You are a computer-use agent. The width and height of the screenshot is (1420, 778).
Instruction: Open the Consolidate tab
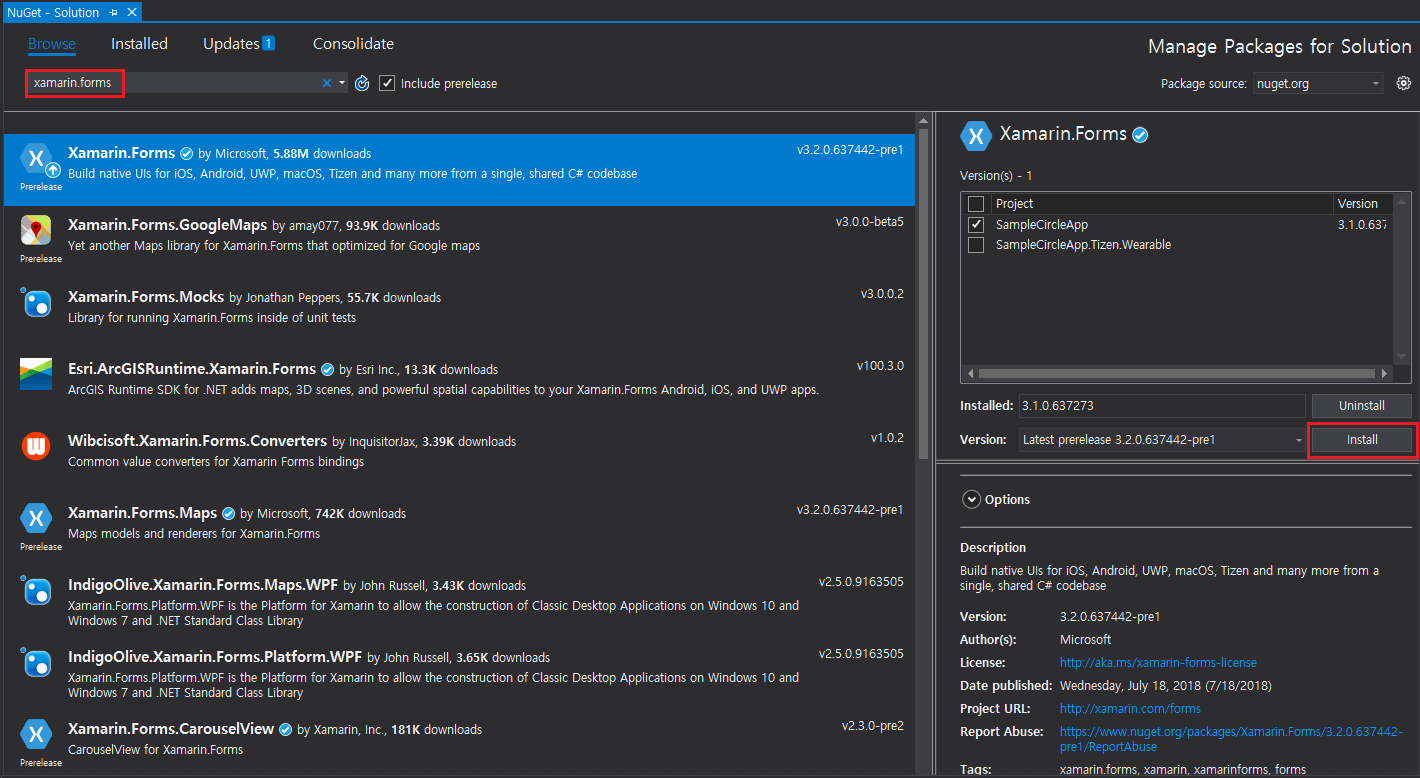[x=353, y=44]
